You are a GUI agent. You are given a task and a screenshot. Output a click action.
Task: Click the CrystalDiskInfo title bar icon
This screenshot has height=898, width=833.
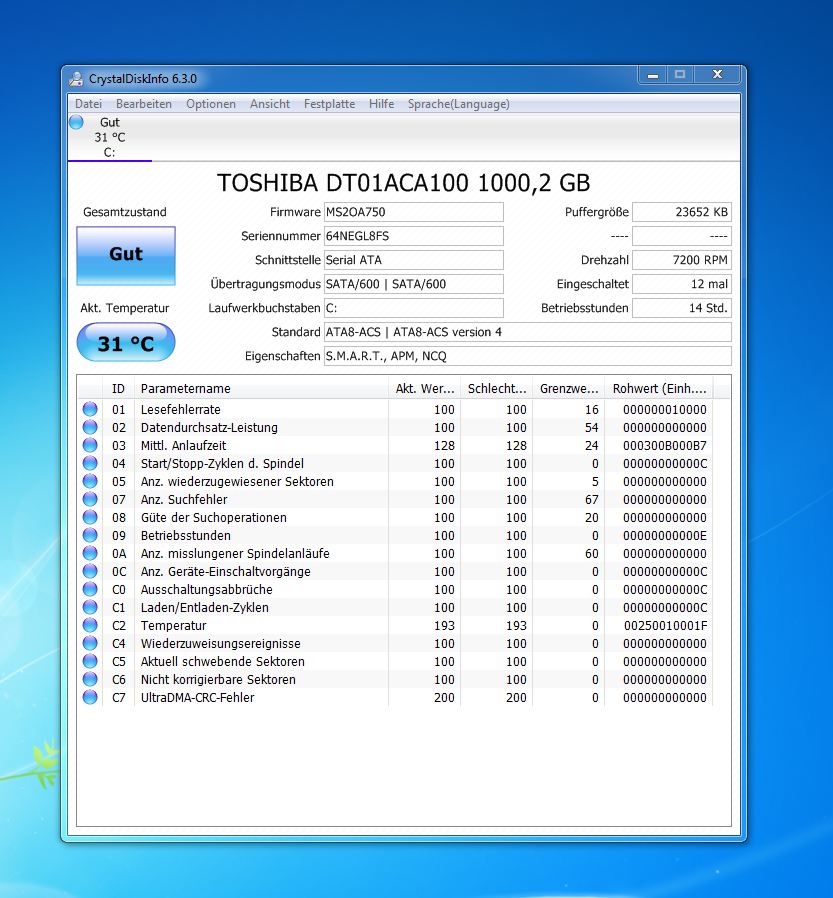[76, 78]
